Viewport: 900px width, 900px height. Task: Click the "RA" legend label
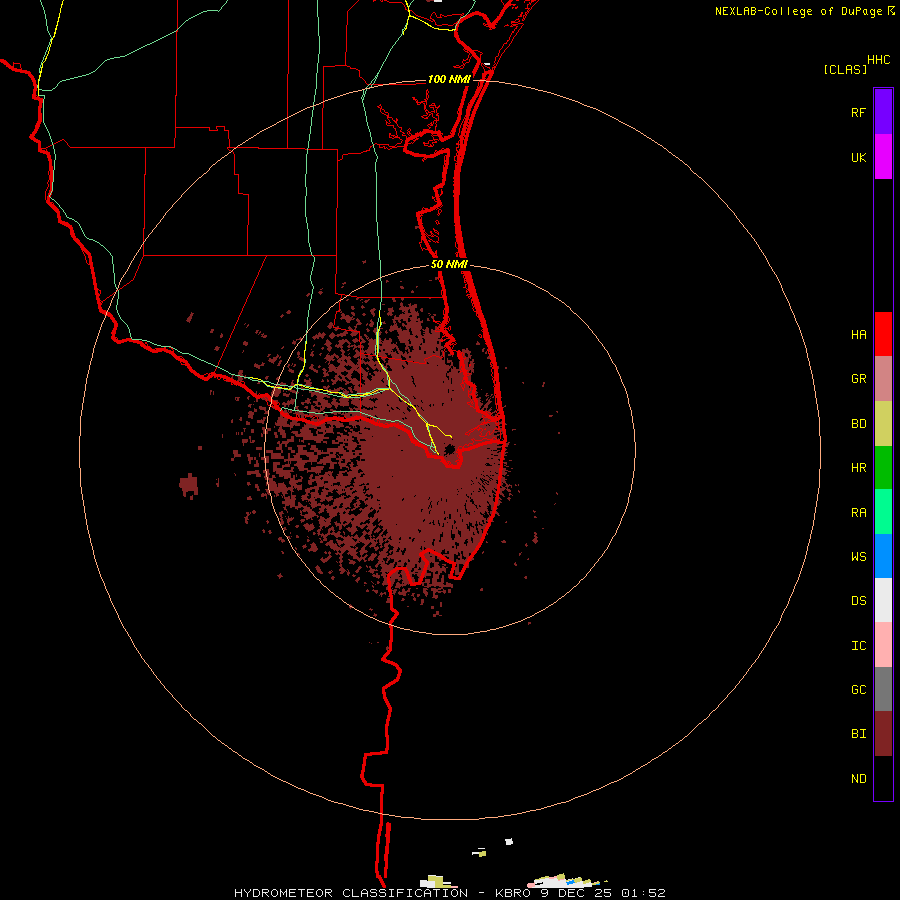pyautogui.click(x=858, y=513)
